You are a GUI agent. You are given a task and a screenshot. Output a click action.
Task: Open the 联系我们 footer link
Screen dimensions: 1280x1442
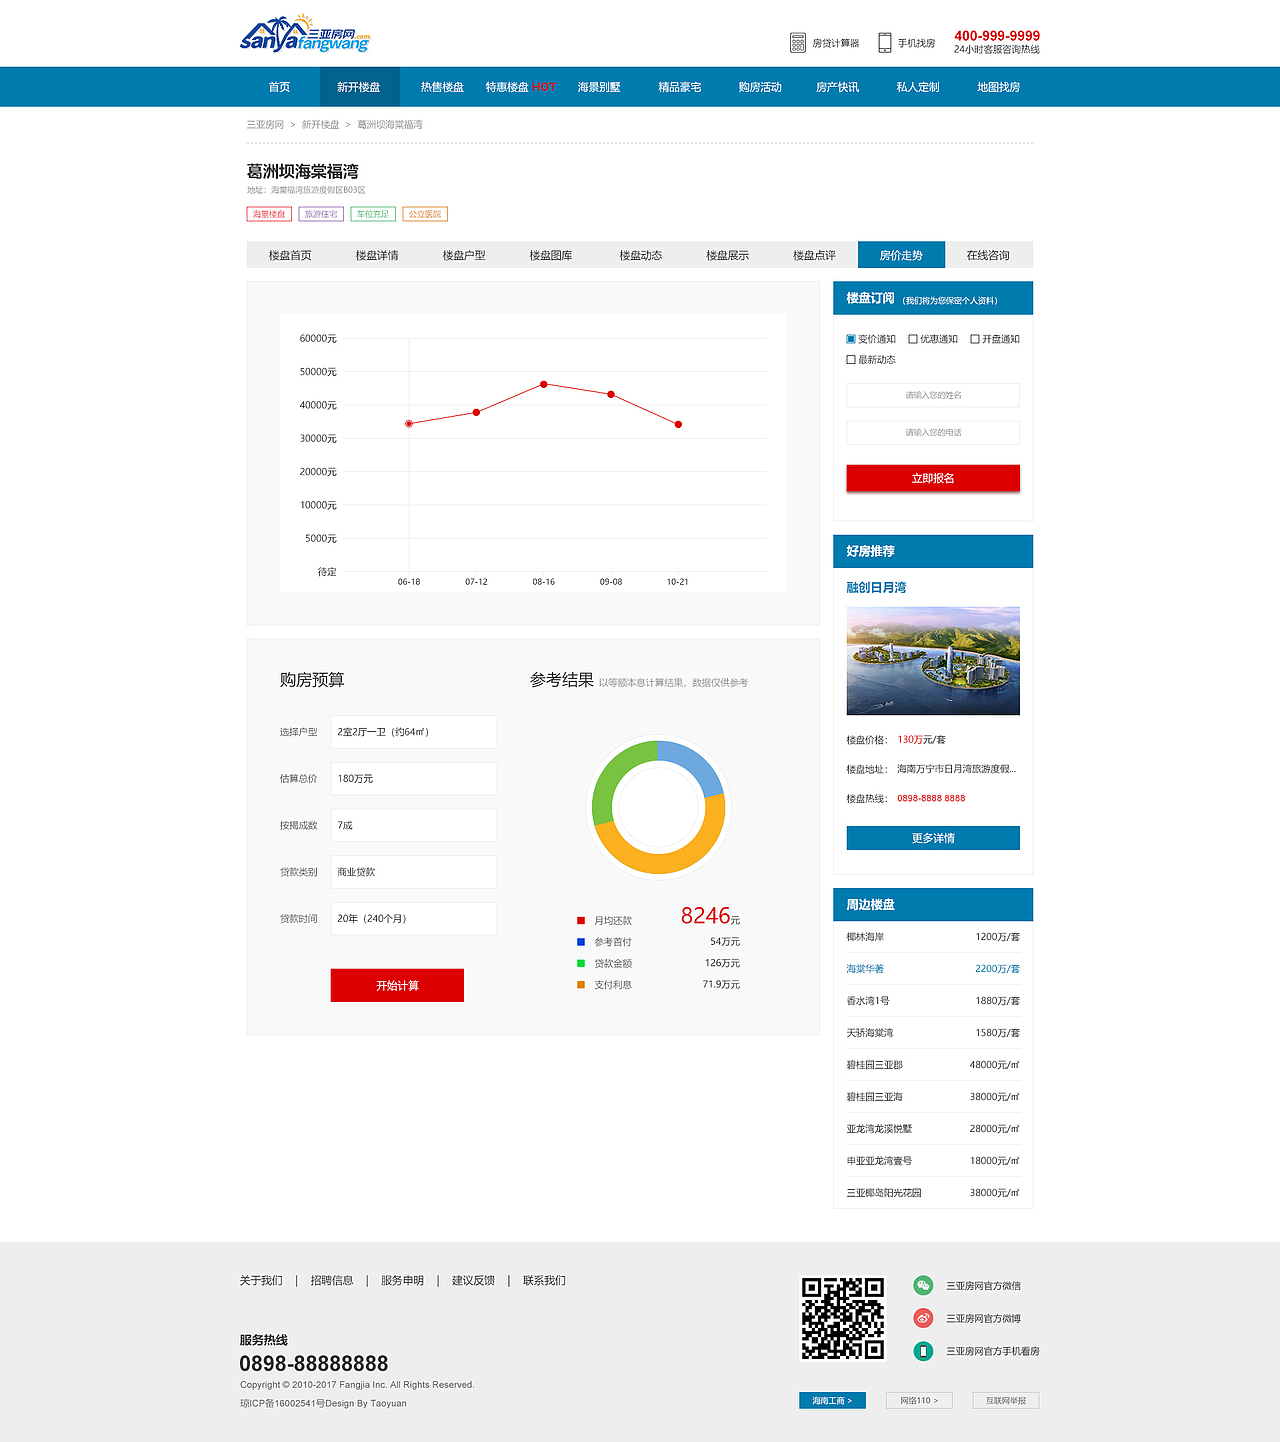544,1281
